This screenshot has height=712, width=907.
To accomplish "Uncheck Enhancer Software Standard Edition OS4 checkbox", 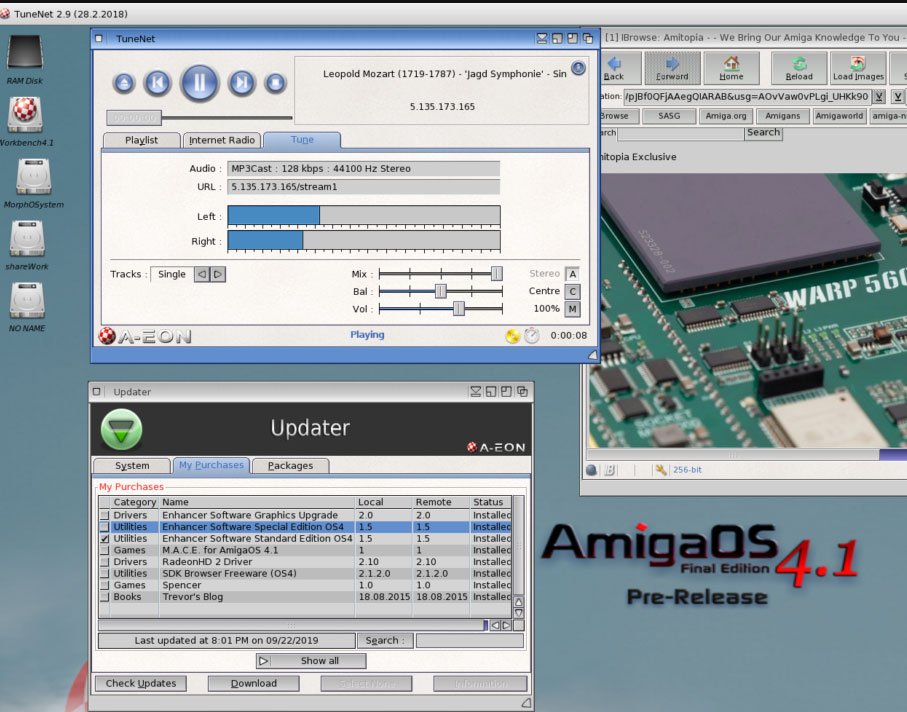I will 104,538.
